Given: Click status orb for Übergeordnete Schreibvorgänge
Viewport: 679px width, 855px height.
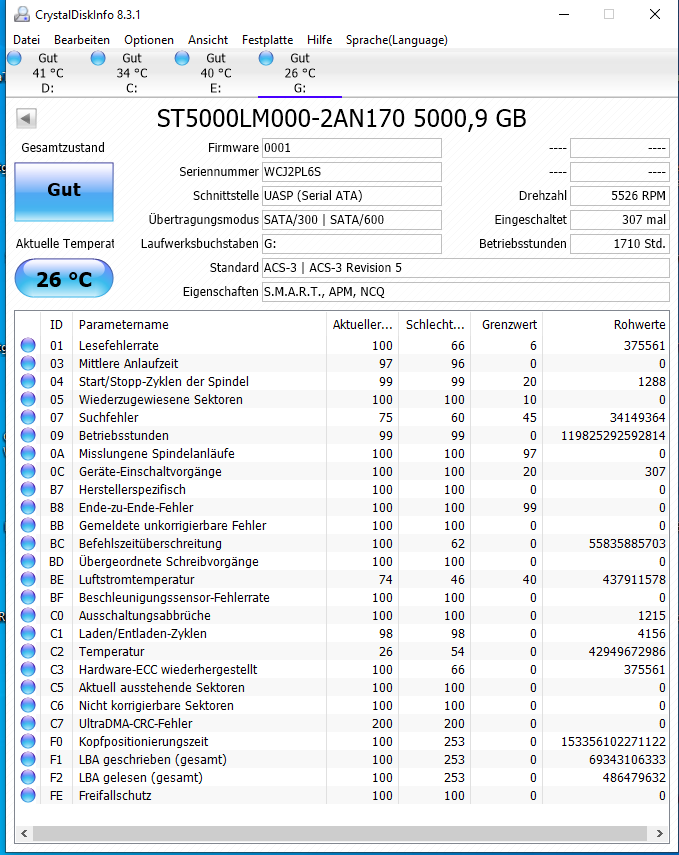Looking at the screenshot, I should pyautogui.click(x=28, y=561).
